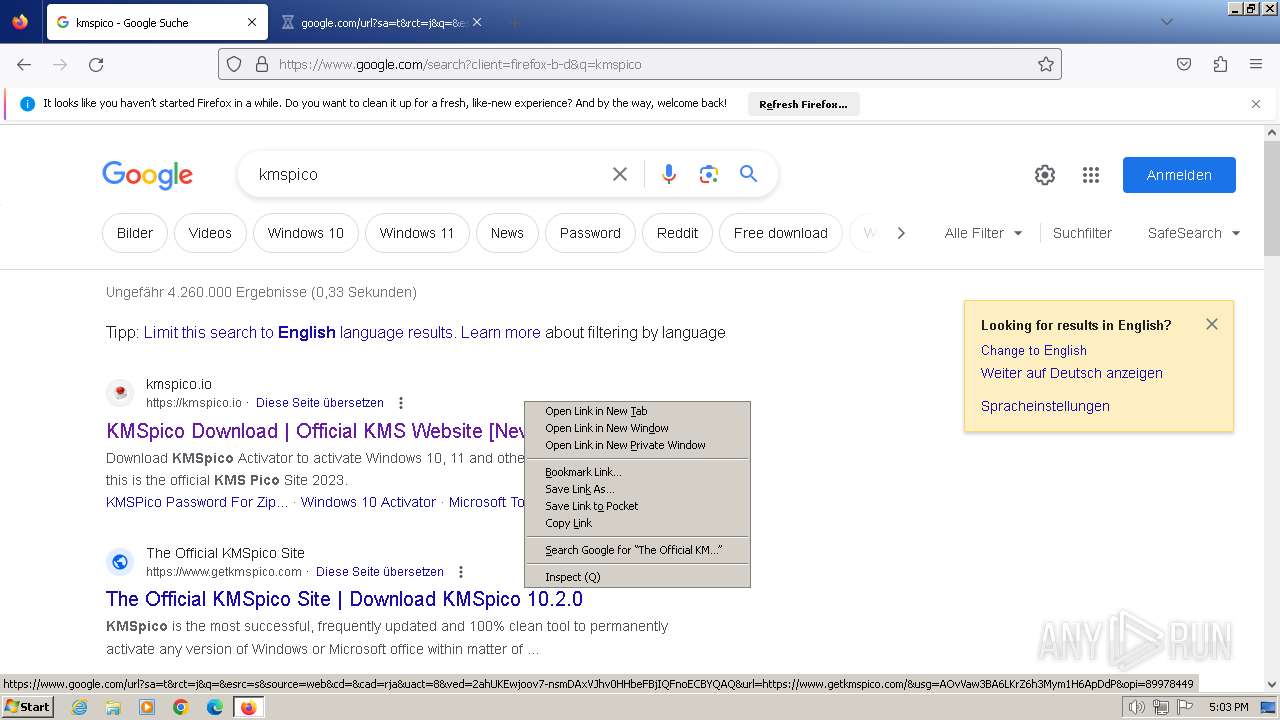The width and height of the screenshot is (1280, 720).
Task: Click Diese Seite übersetzen for getkmspico.com
Action: (x=380, y=572)
